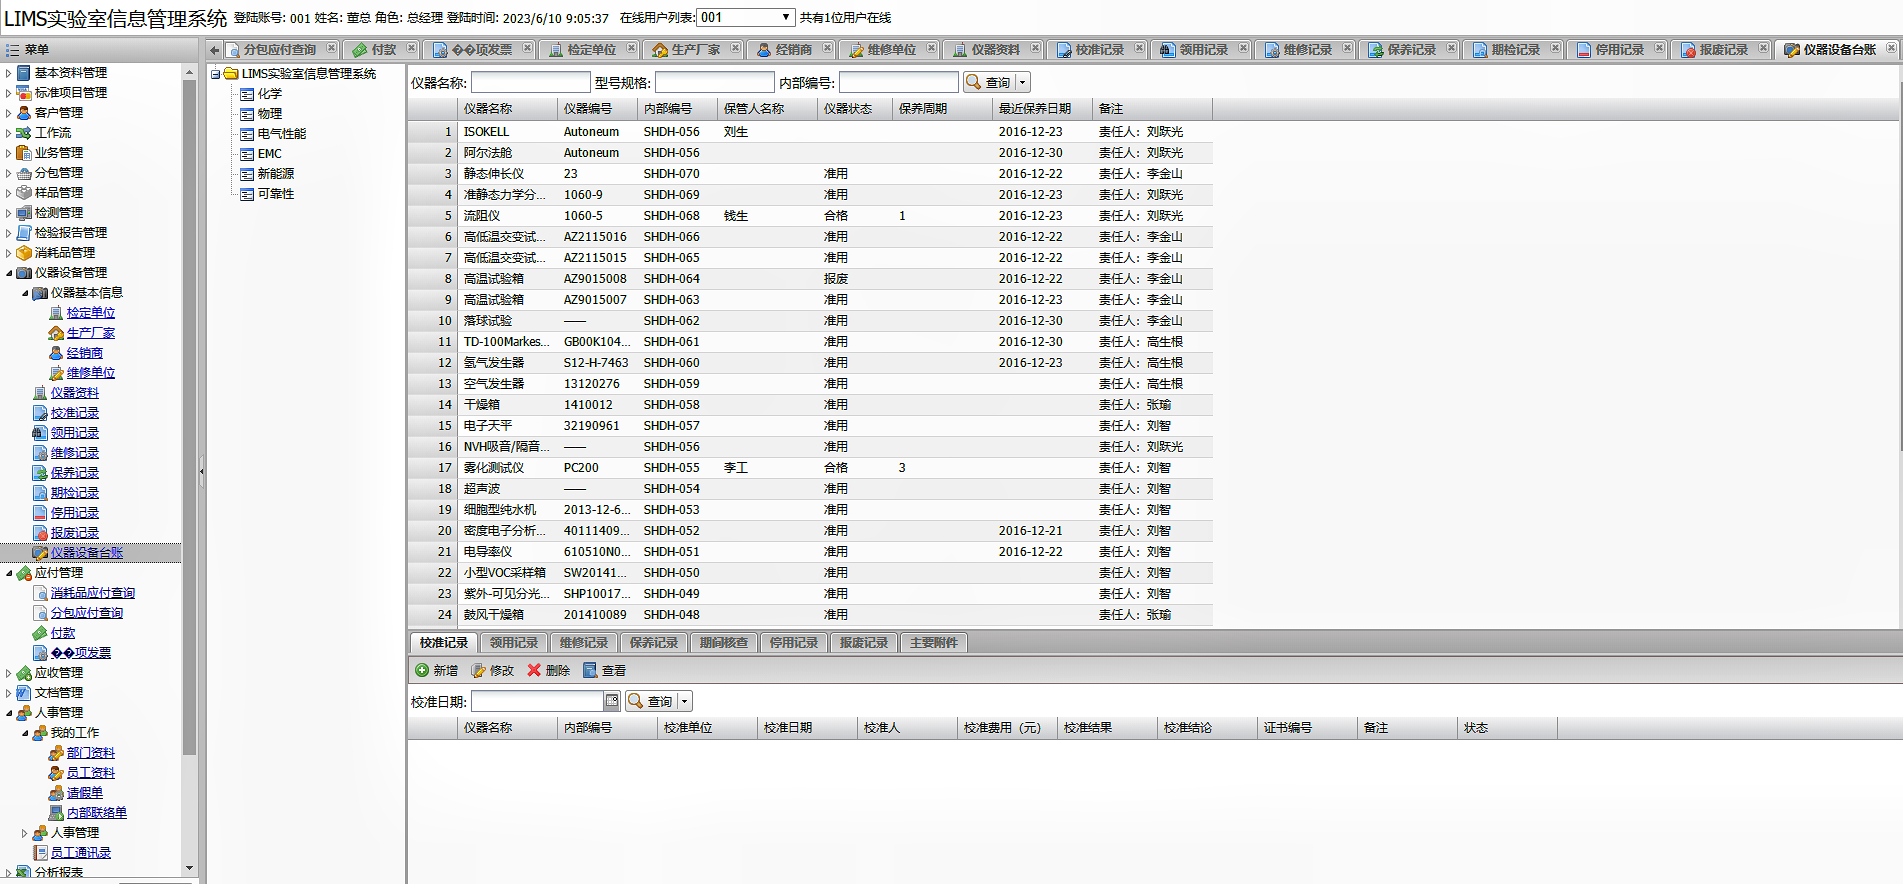This screenshot has height=884, width=1903.
Task: Close the 付款 tab
Action: (411, 48)
